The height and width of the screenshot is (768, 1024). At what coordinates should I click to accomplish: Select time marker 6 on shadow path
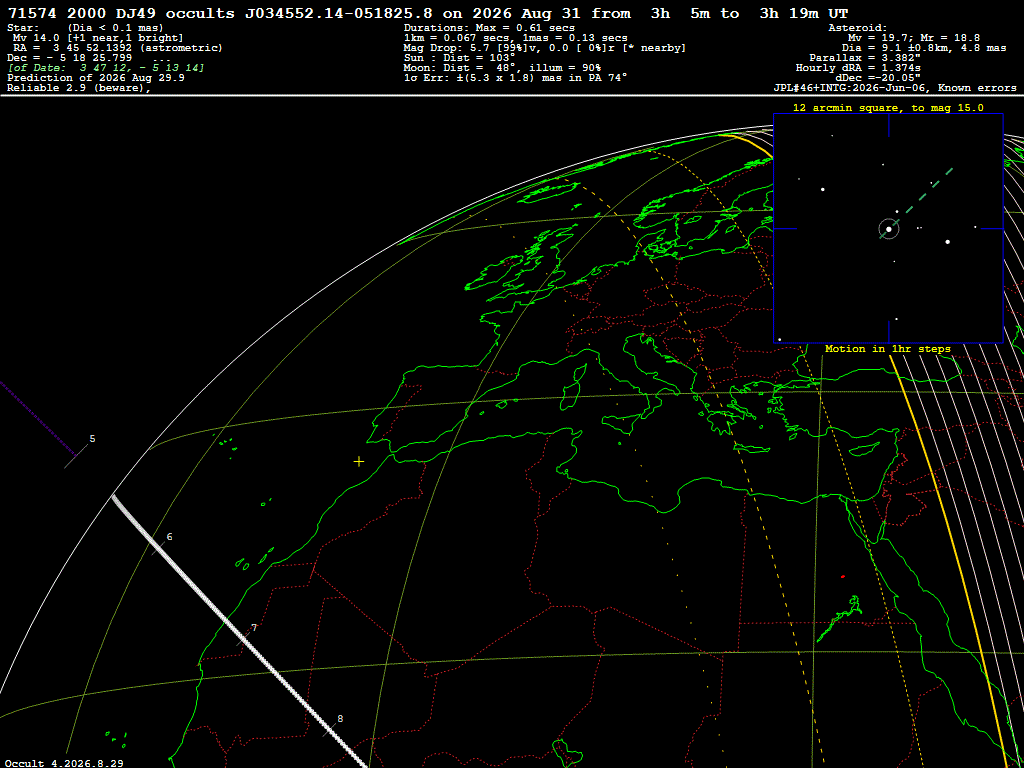(x=169, y=537)
